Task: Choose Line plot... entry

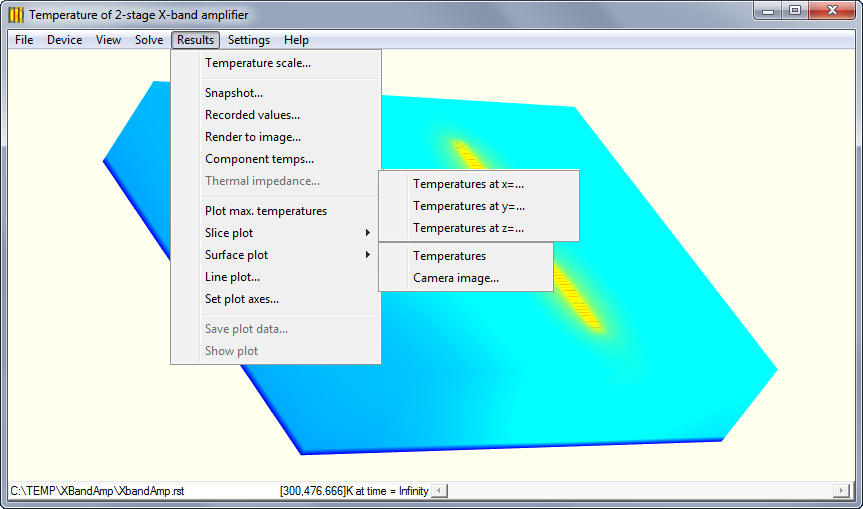Action: [276, 277]
